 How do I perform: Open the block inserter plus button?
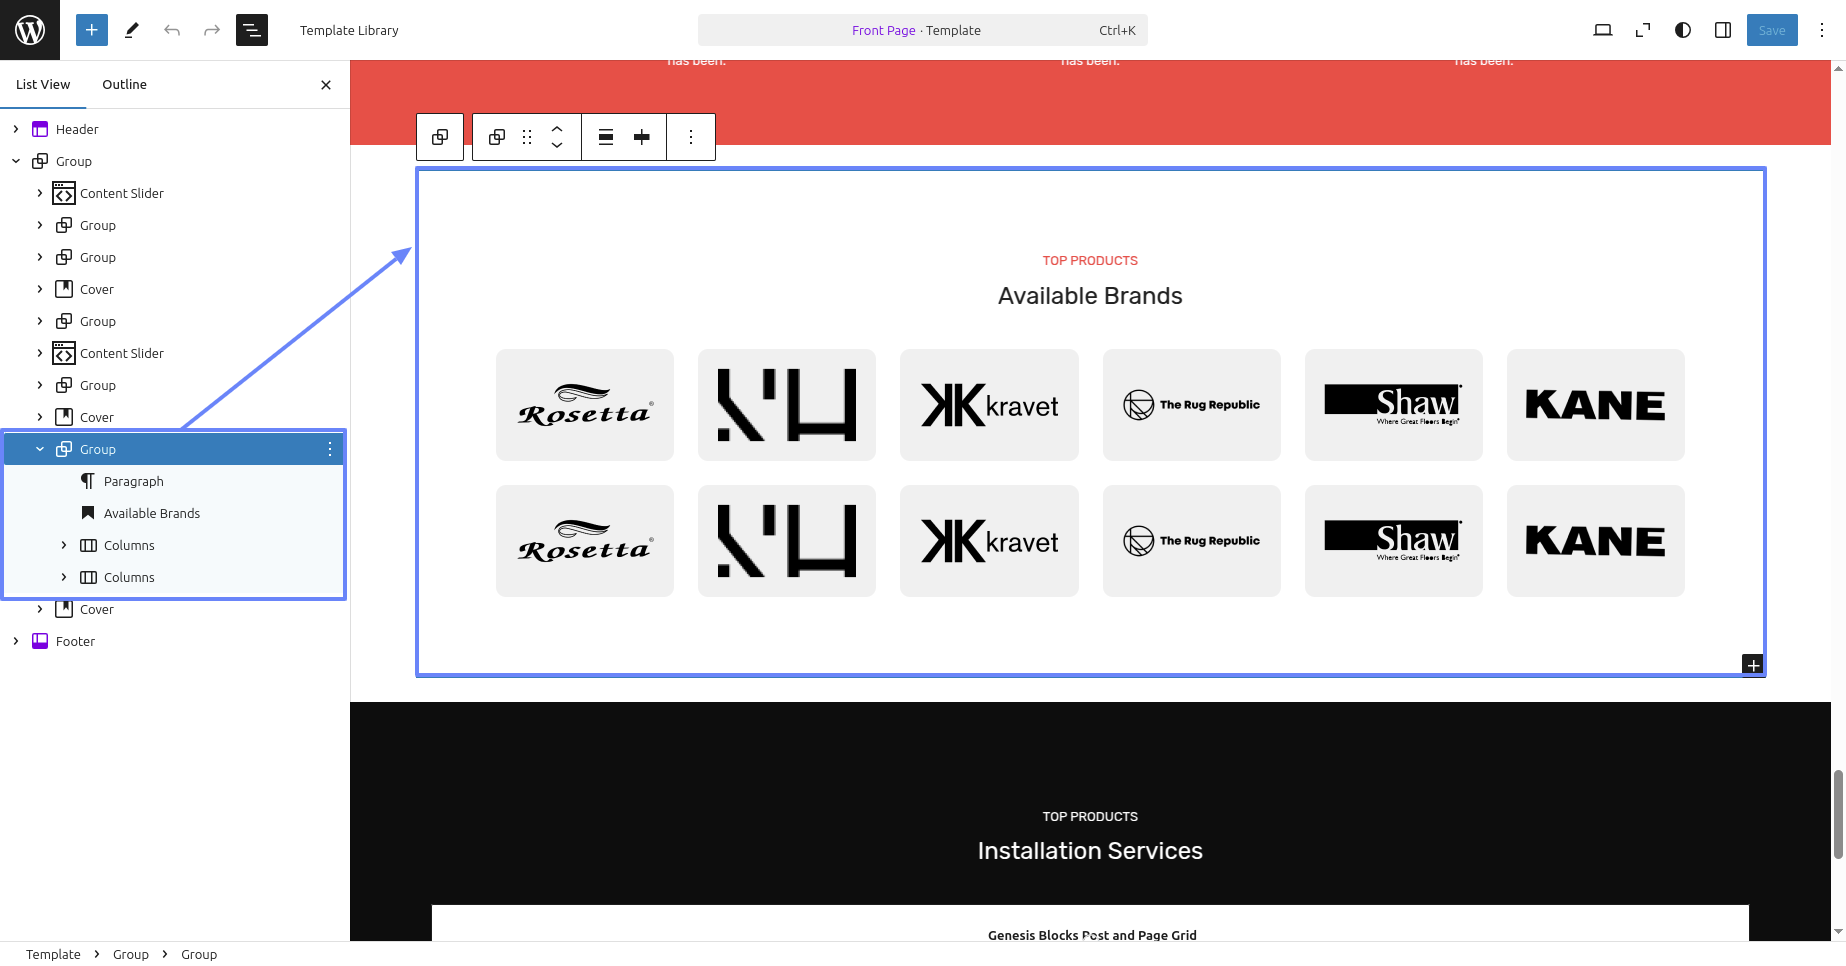(x=91, y=30)
